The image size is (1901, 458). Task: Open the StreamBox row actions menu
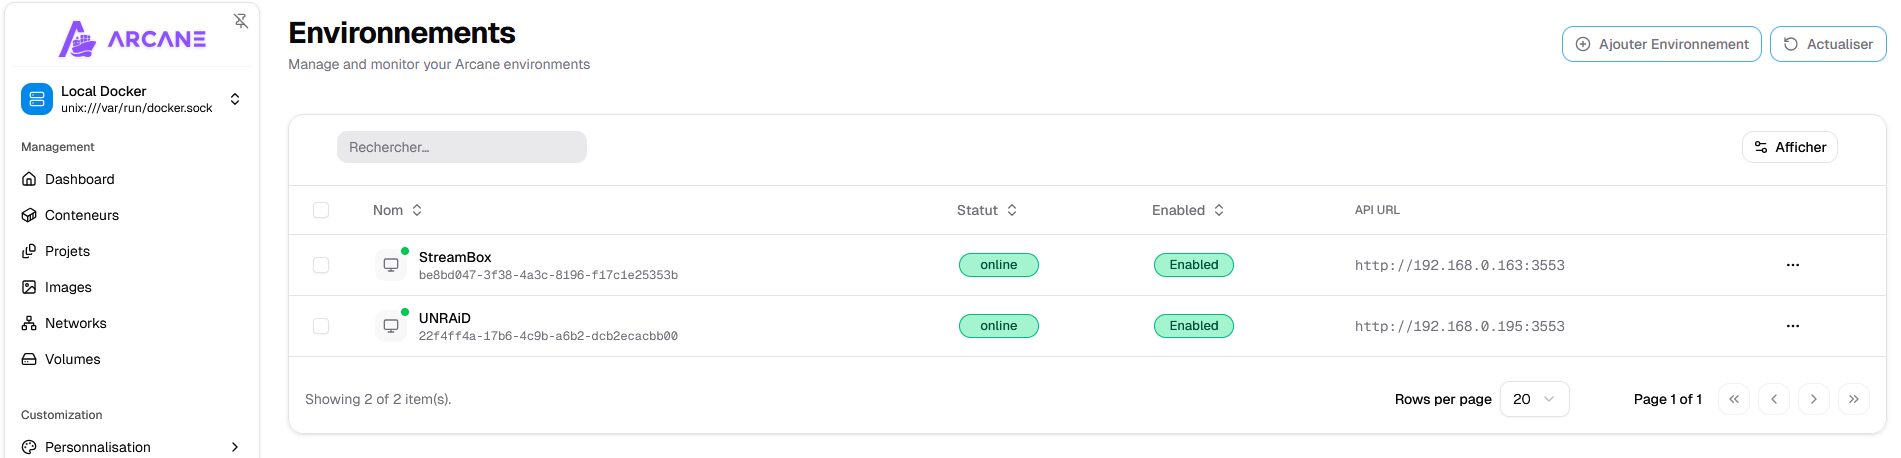tap(1792, 265)
